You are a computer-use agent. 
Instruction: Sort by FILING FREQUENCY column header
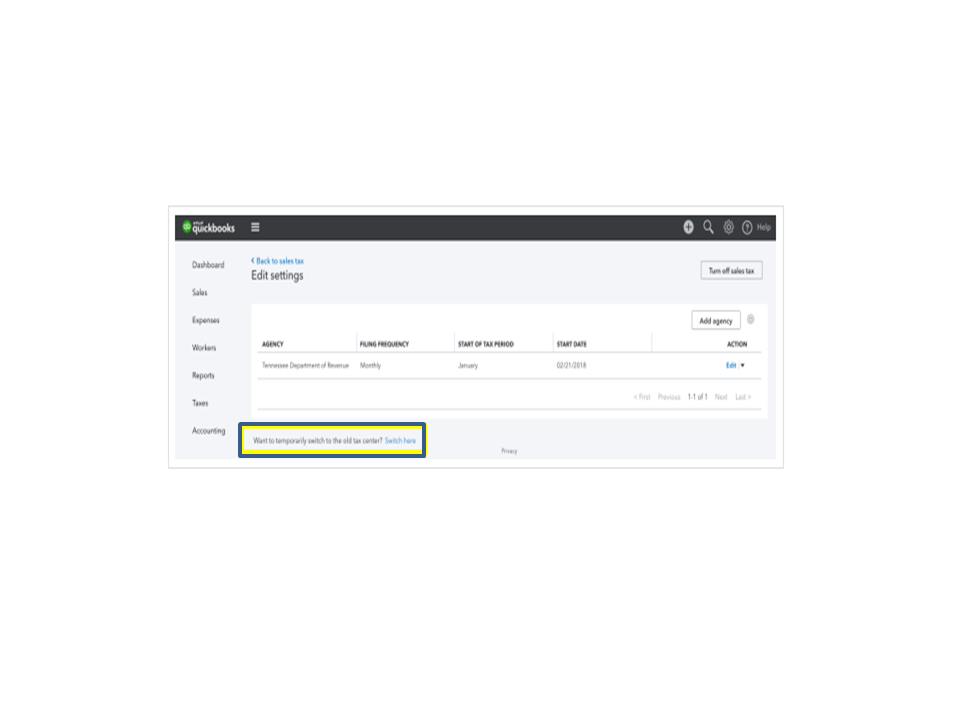point(384,344)
